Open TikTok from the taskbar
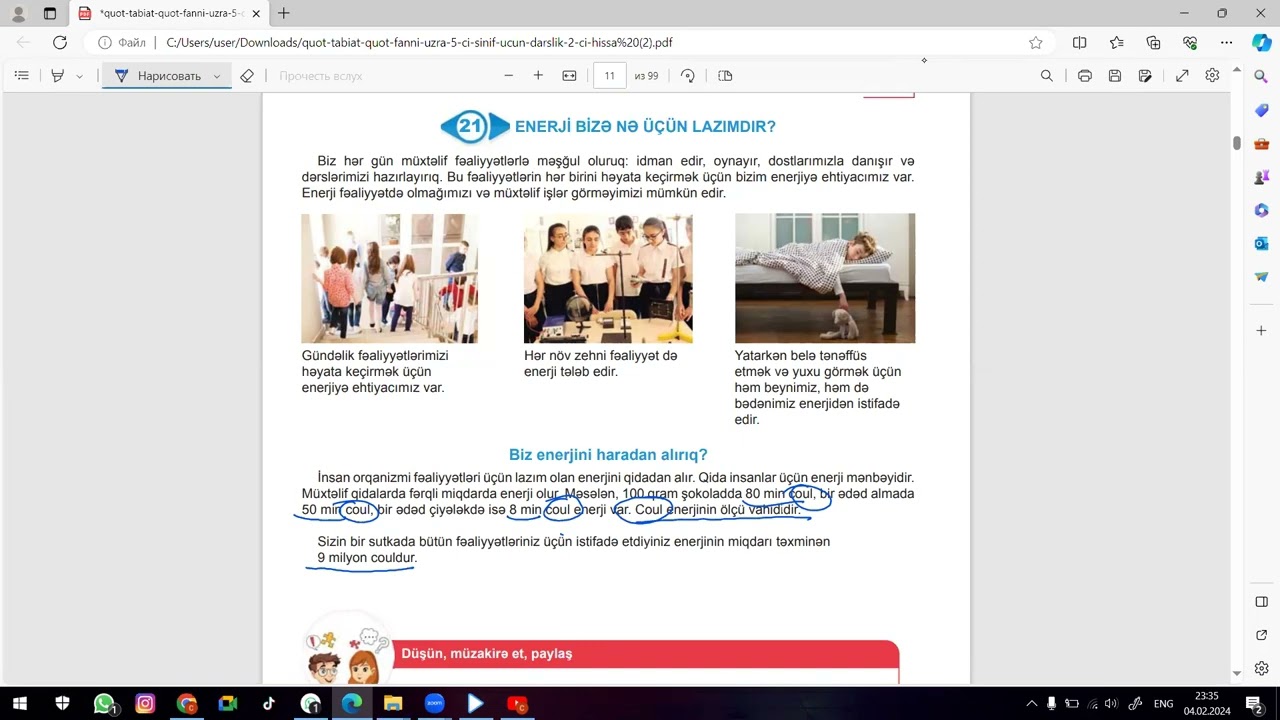Screen dimensions: 1280x720 click(269, 704)
